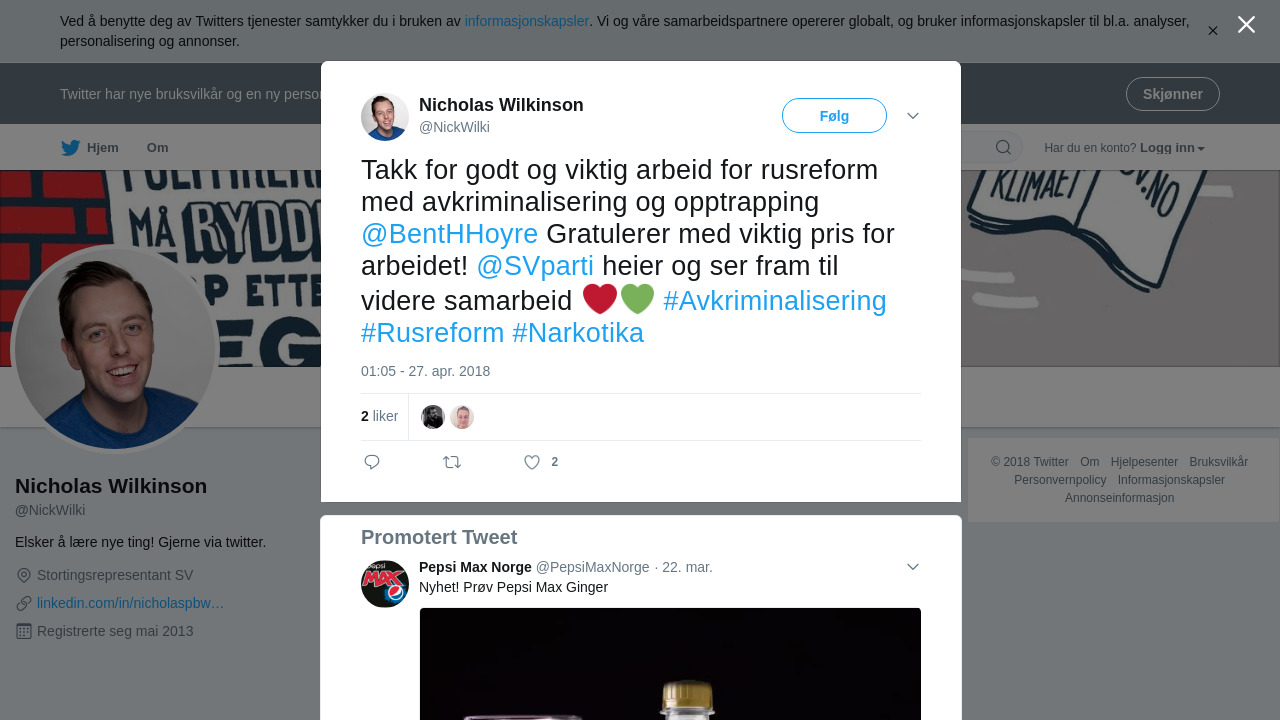This screenshot has height=720, width=1280.
Task: Click the informasjonskapsler link in notice
Action: point(527,21)
